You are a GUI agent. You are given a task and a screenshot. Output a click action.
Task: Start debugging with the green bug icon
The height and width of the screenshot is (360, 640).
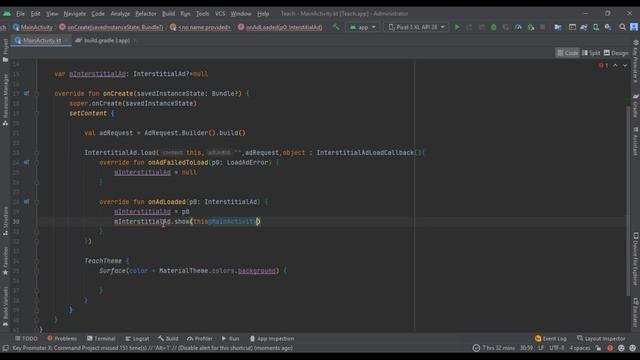coord(493,27)
